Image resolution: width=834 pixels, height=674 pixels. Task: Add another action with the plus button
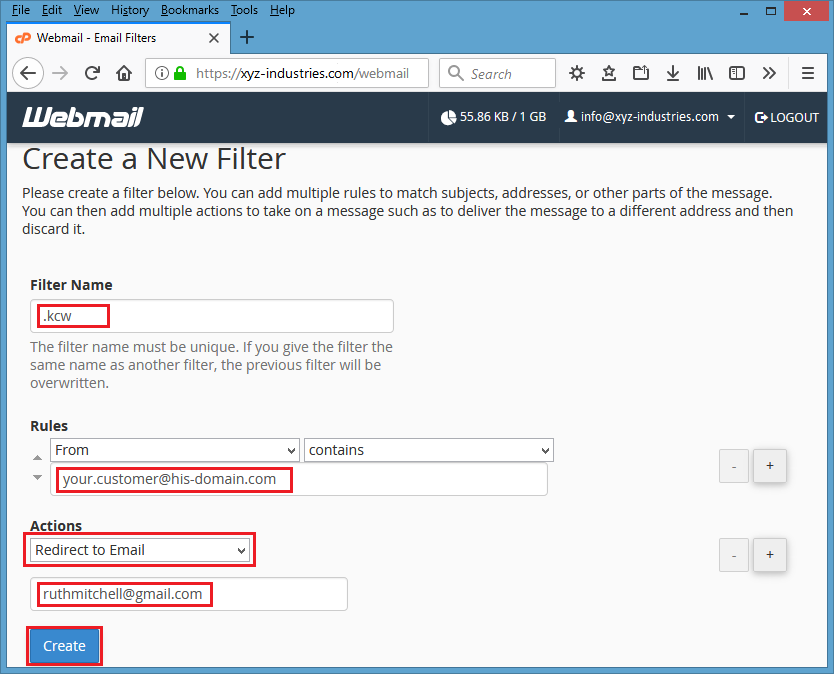[x=770, y=555]
